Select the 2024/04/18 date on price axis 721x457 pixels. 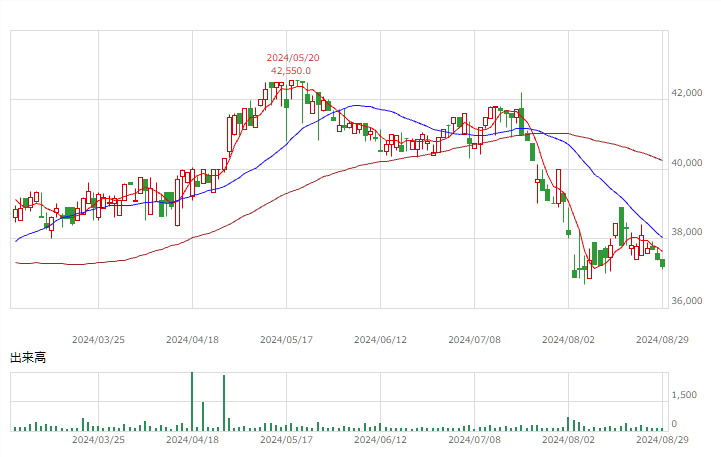click(192, 340)
